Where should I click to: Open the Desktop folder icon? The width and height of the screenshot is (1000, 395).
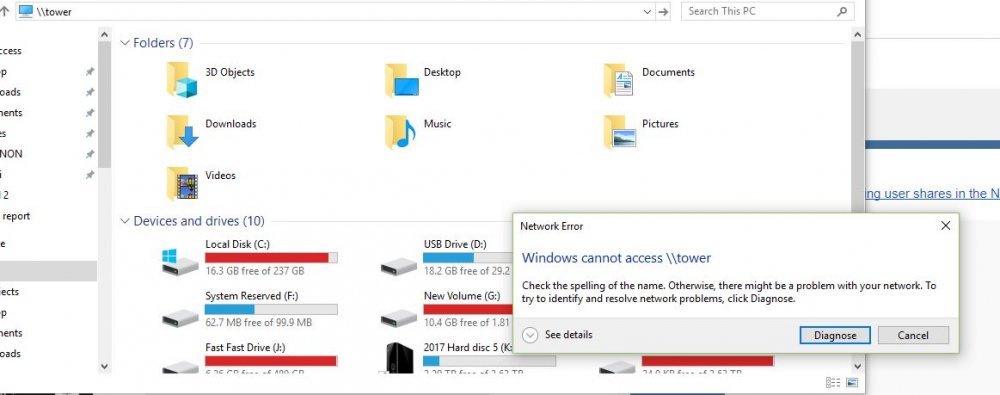(401, 80)
